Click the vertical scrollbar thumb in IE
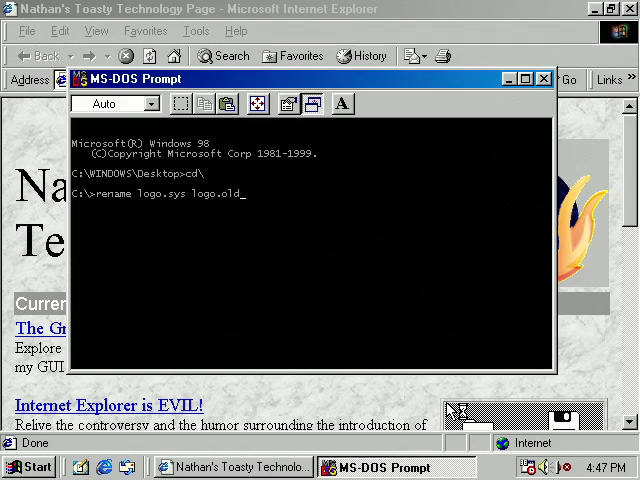 pos(629,170)
